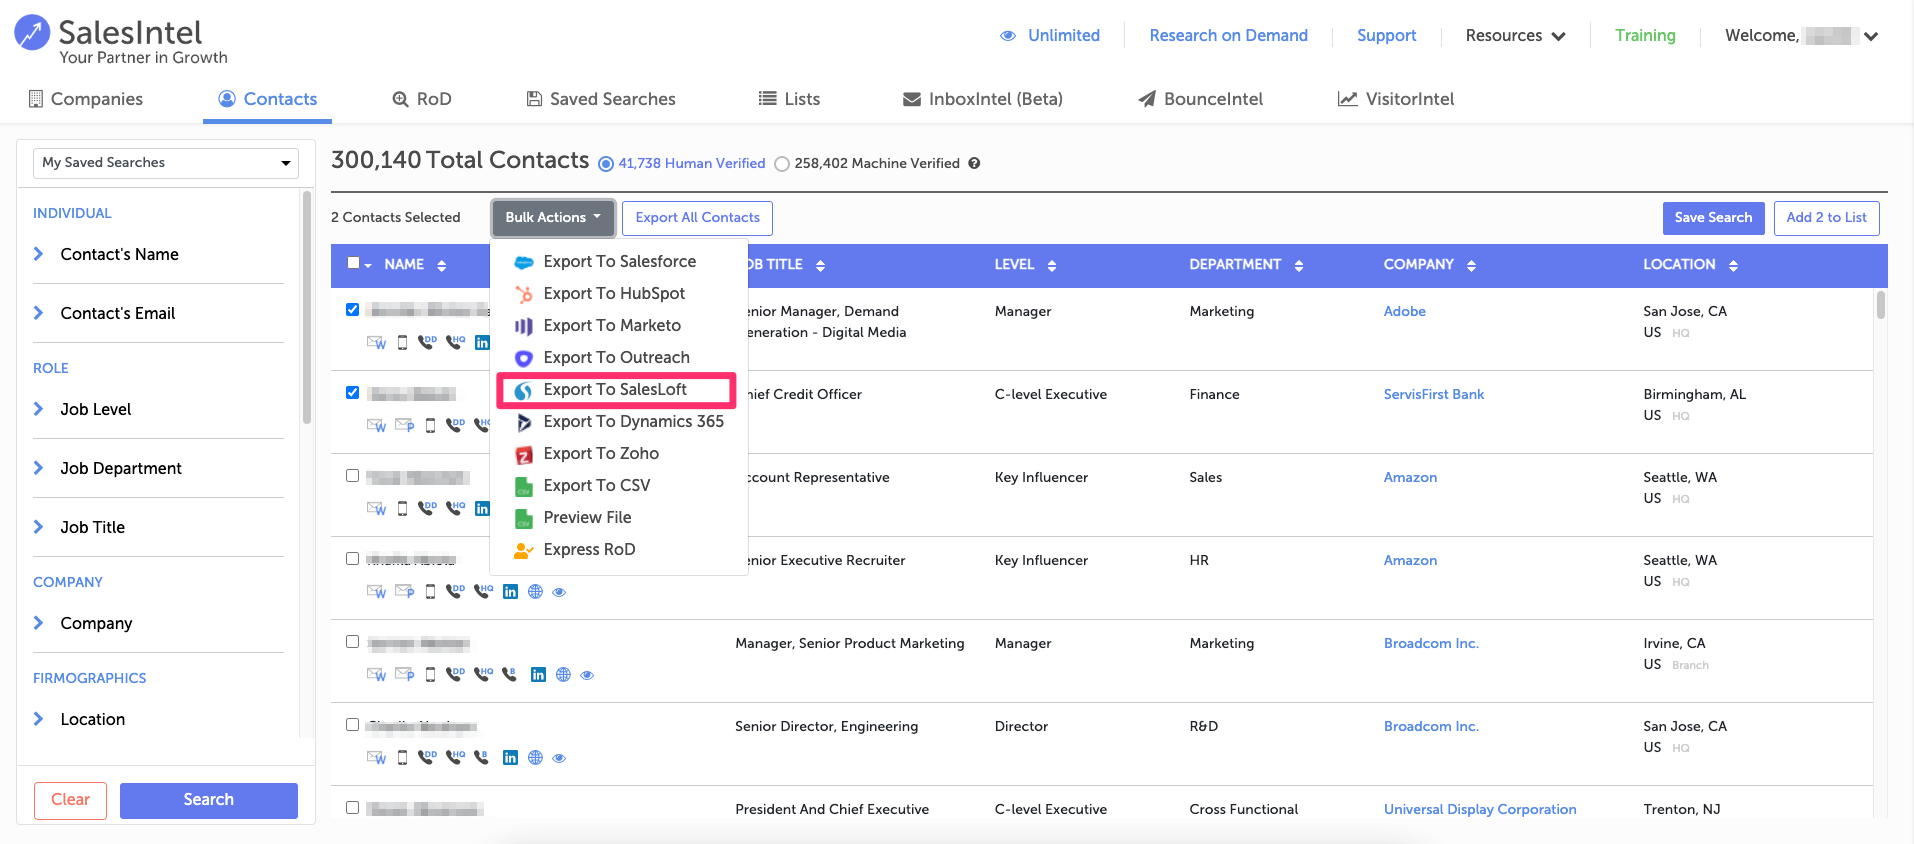Open the My Saved Searches dropdown

(166, 163)
